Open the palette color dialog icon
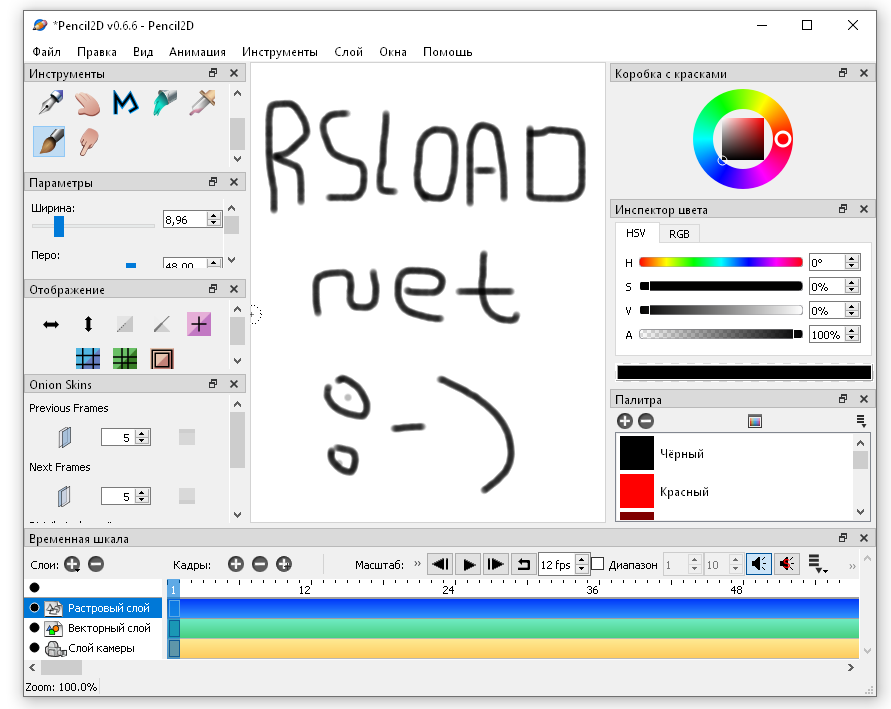 (755, 421)
